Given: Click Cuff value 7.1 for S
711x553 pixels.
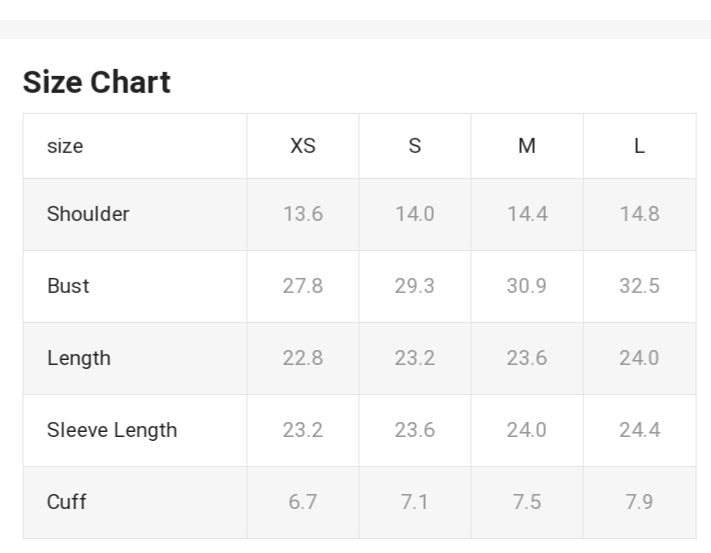Looking at the screenshot, I should 415,502.
